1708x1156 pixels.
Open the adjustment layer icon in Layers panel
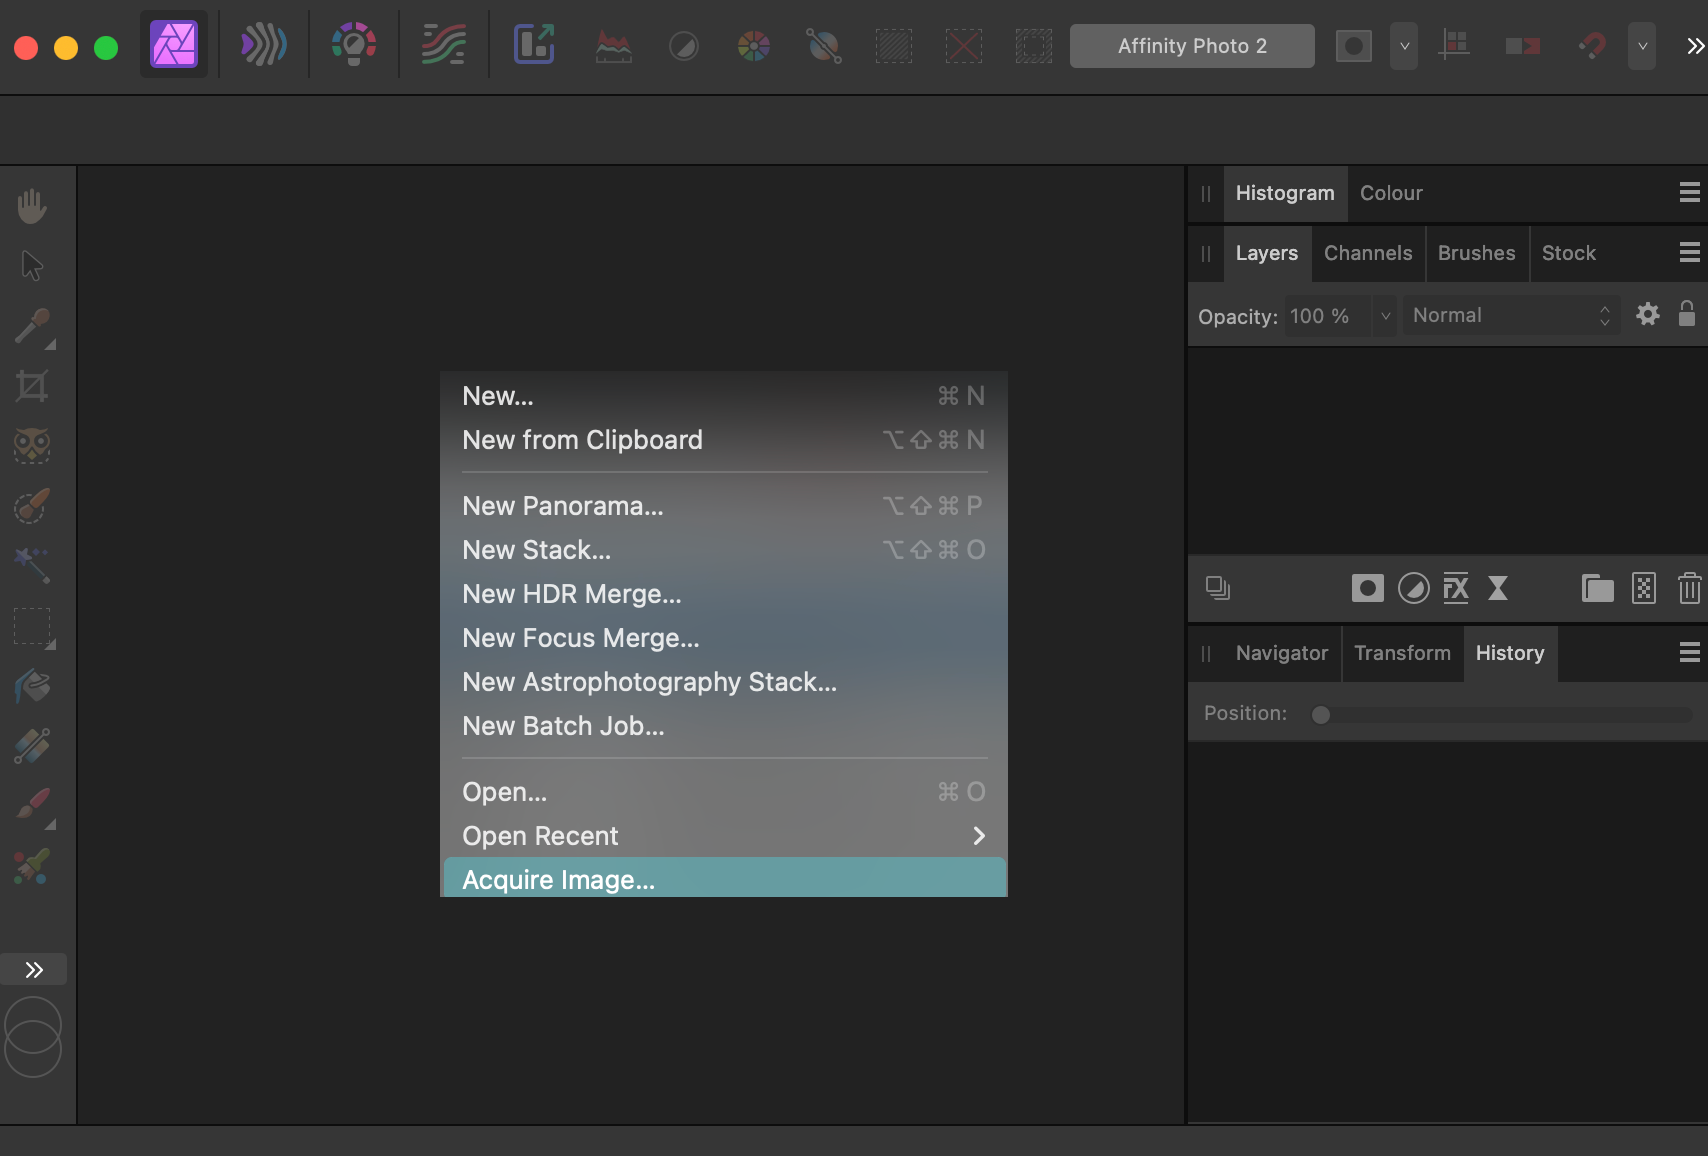1413,588
